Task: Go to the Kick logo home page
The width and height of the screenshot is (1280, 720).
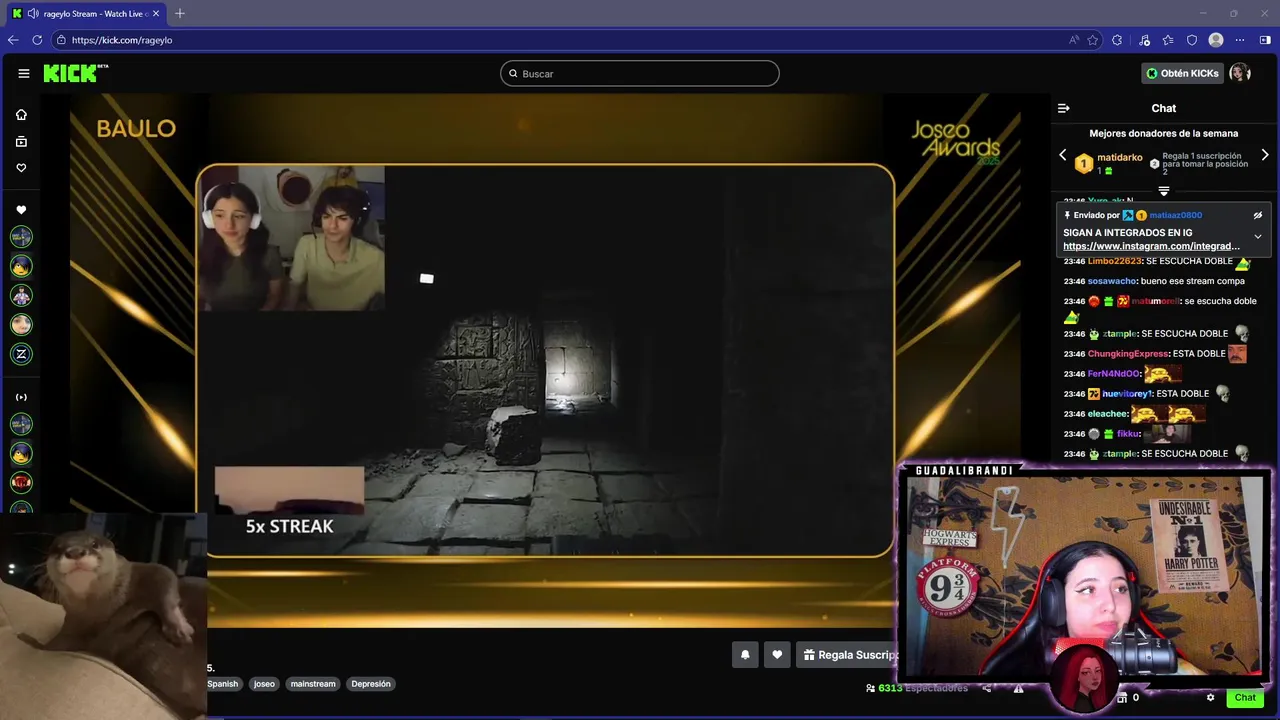Action: click(75, 73)
